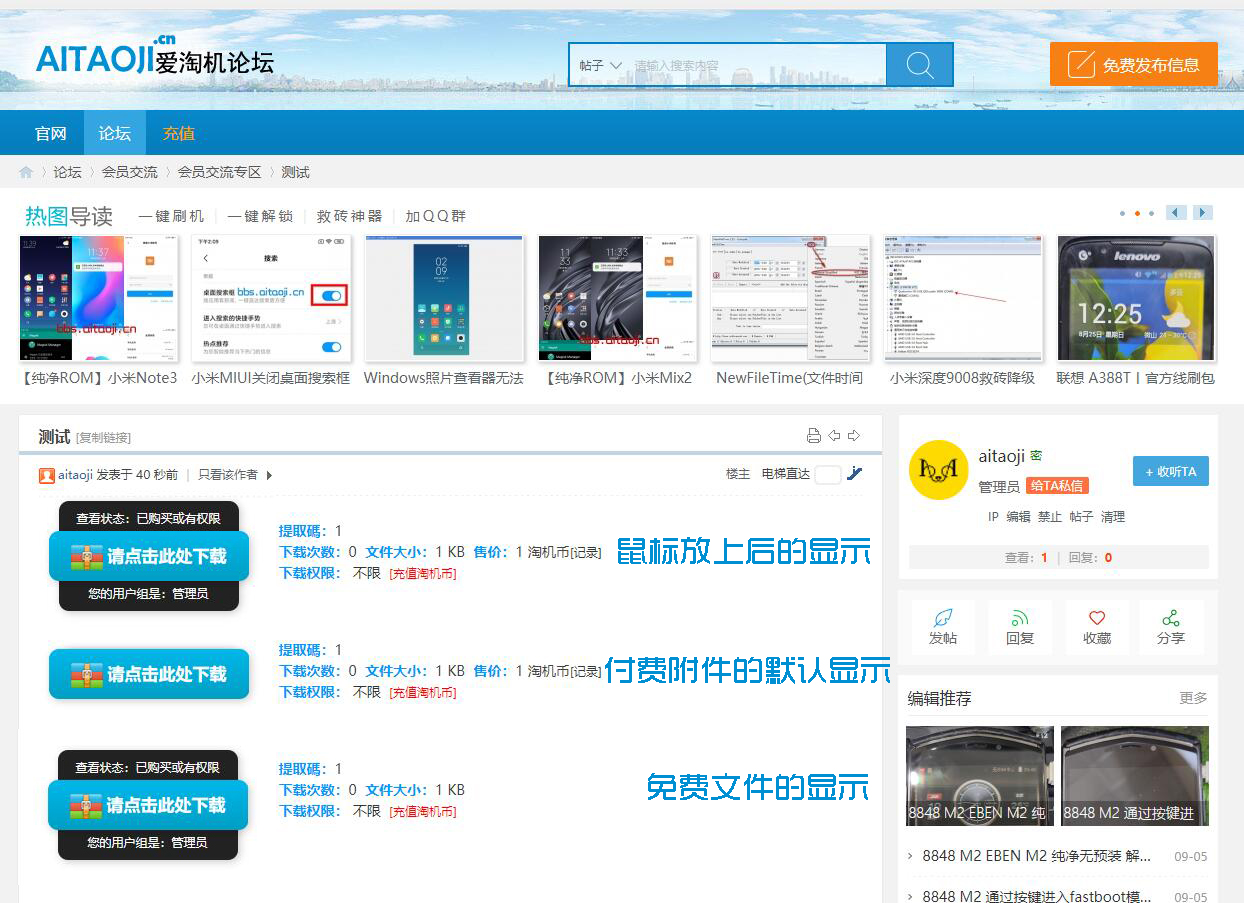Click the triangle beside 只看该作者
The width and height of the screenshot is (1244, 903).
point(269,475)
